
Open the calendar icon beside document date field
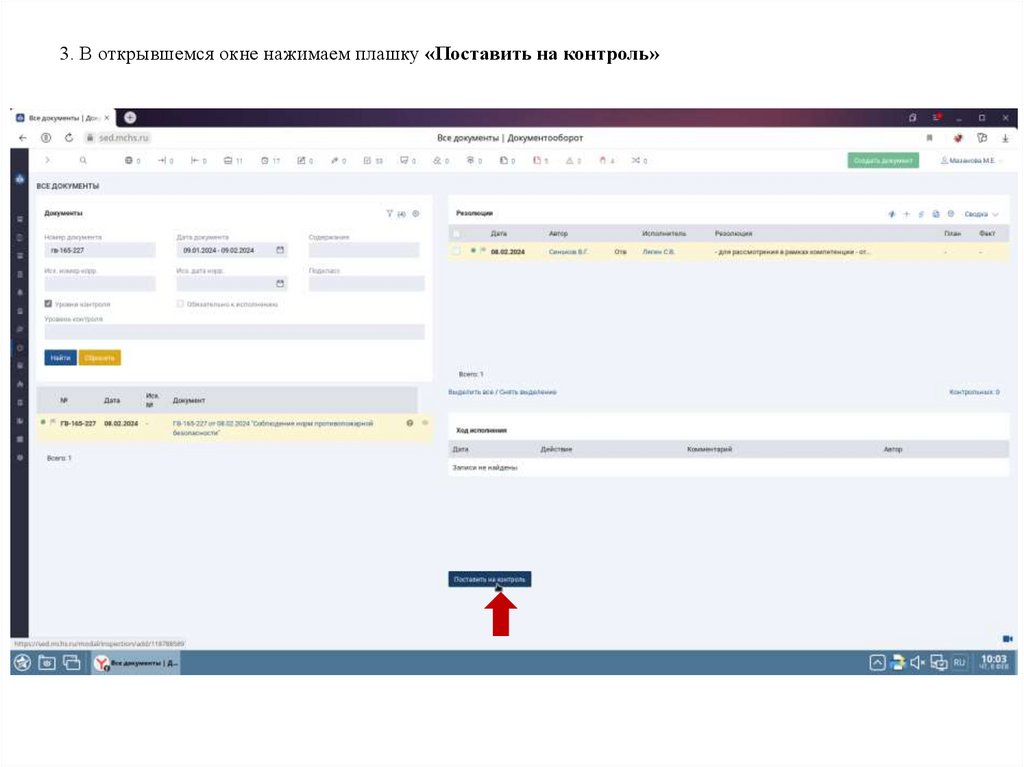click(x=280, y=250)
